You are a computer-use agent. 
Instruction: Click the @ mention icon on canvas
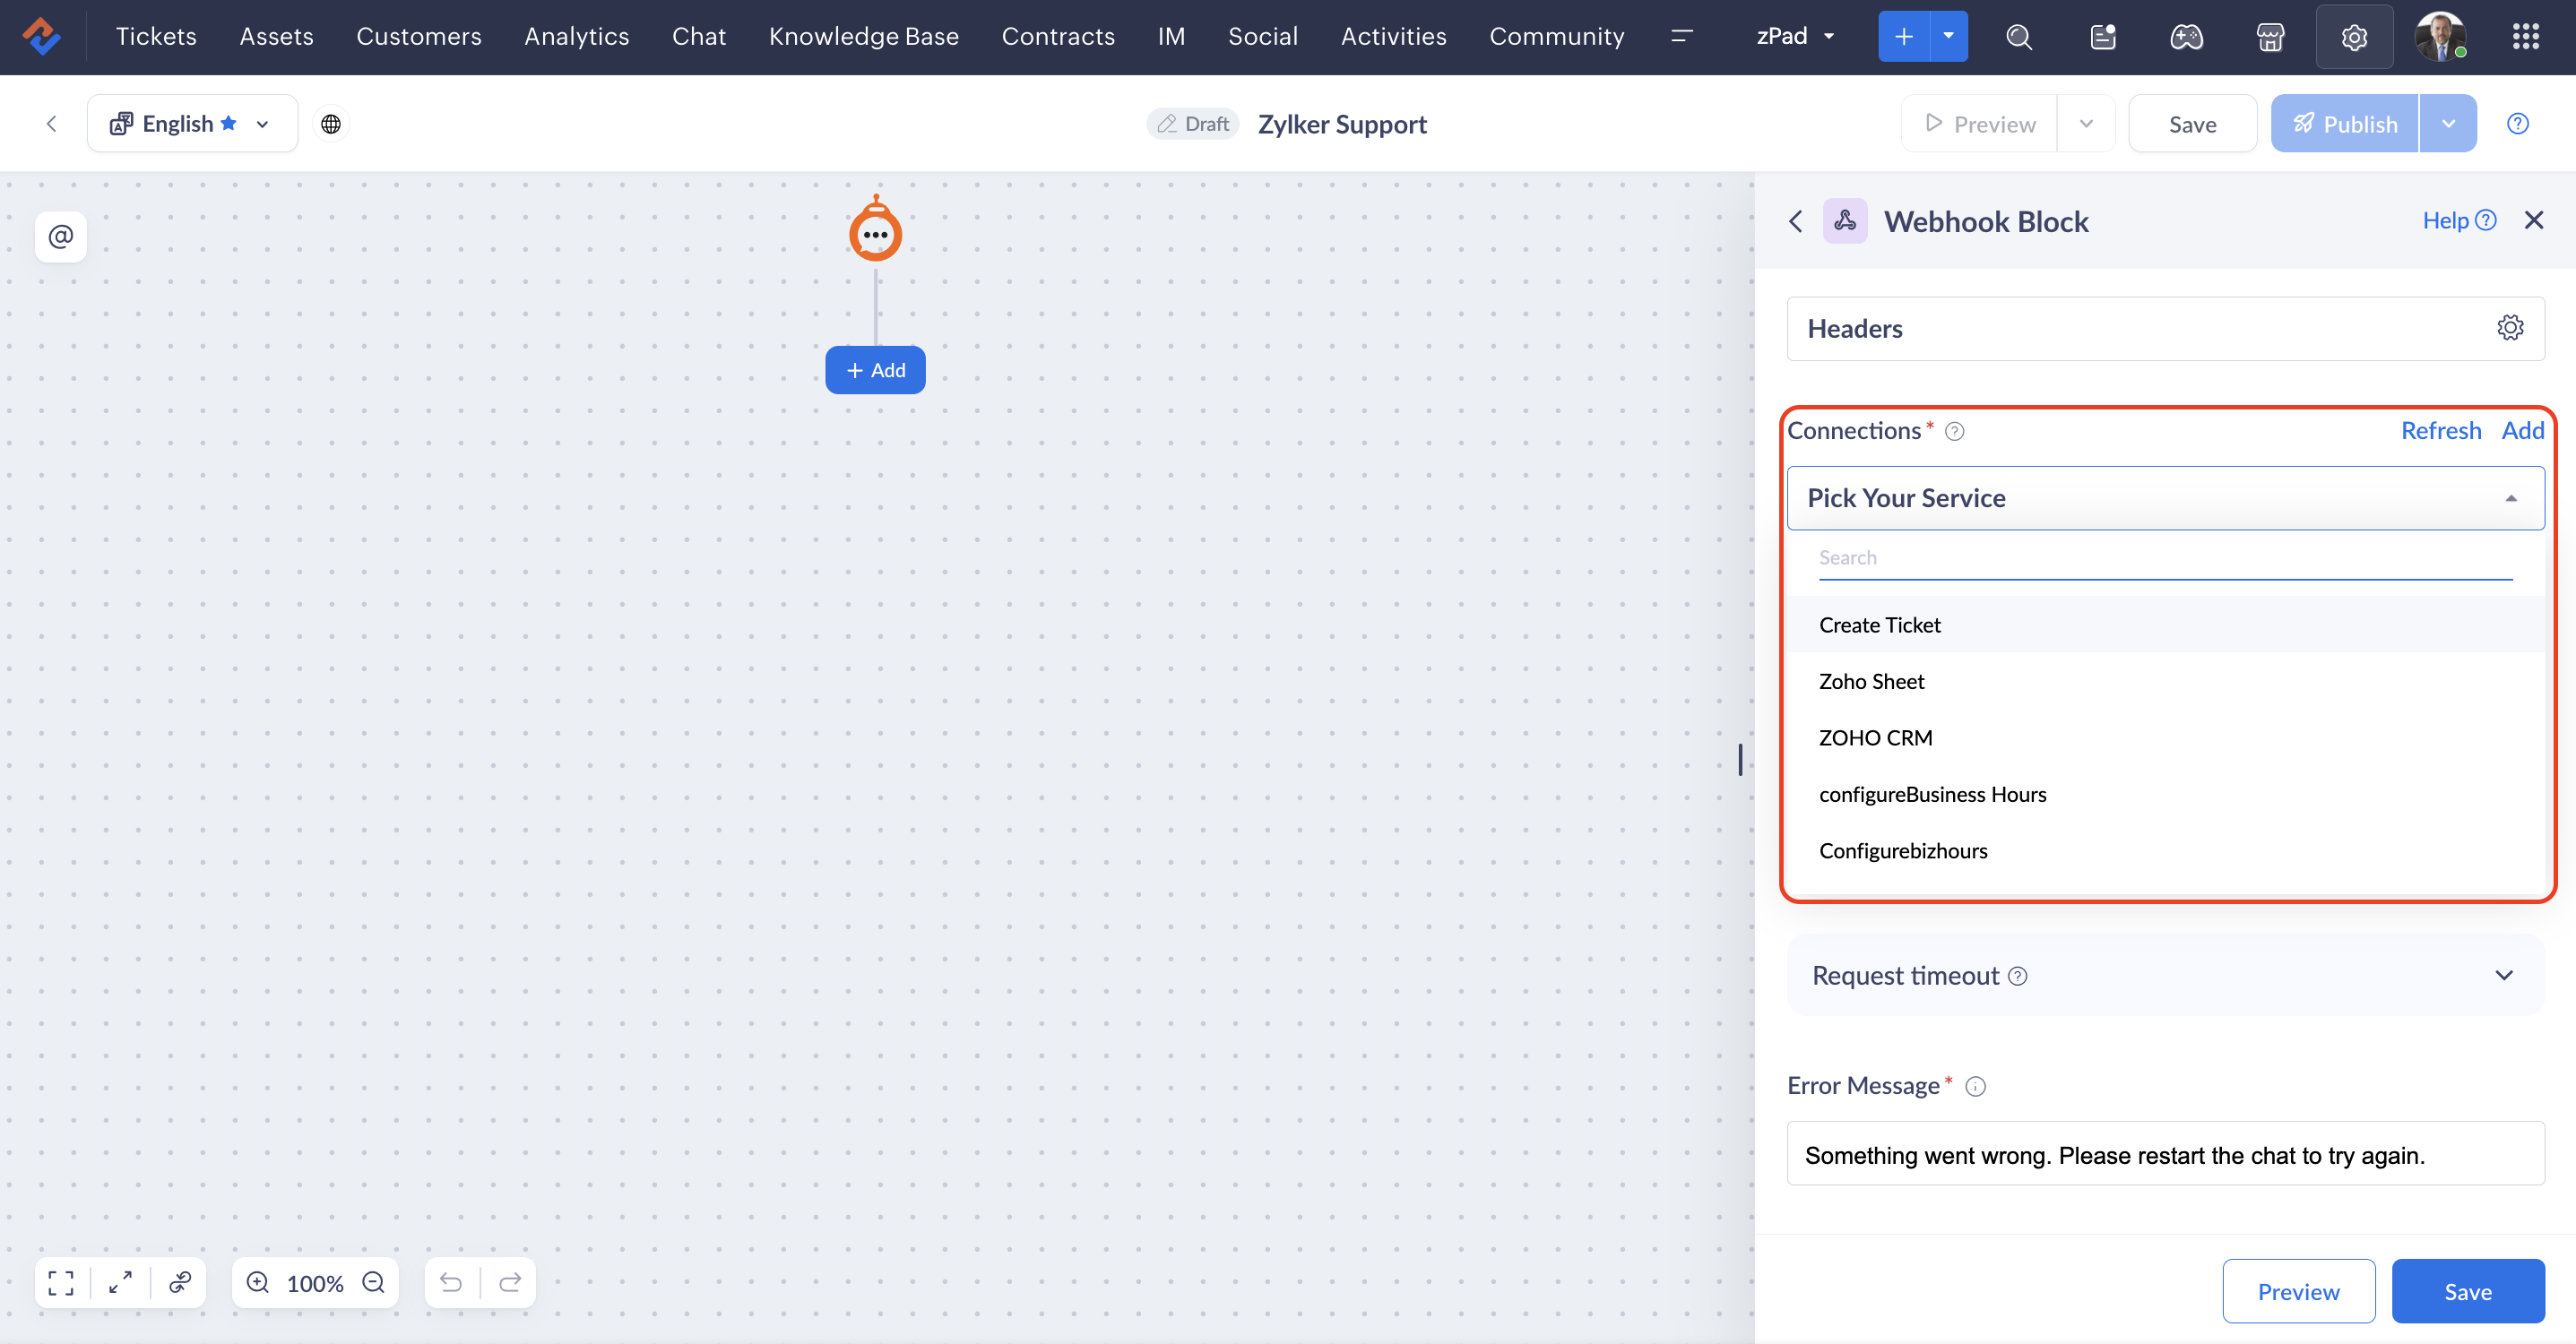tap(61, 237)
